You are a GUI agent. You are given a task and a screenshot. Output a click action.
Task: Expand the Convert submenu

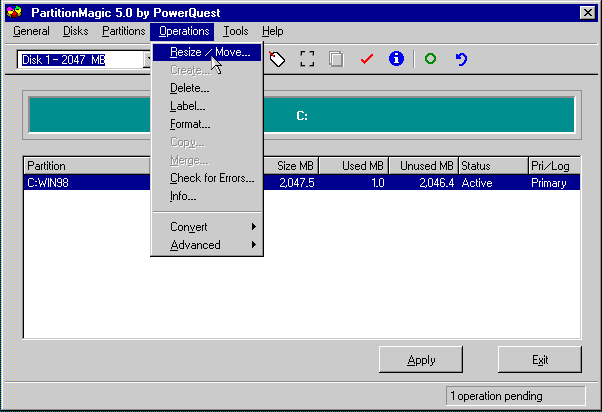pyautogui.click(x=207, y=227)
